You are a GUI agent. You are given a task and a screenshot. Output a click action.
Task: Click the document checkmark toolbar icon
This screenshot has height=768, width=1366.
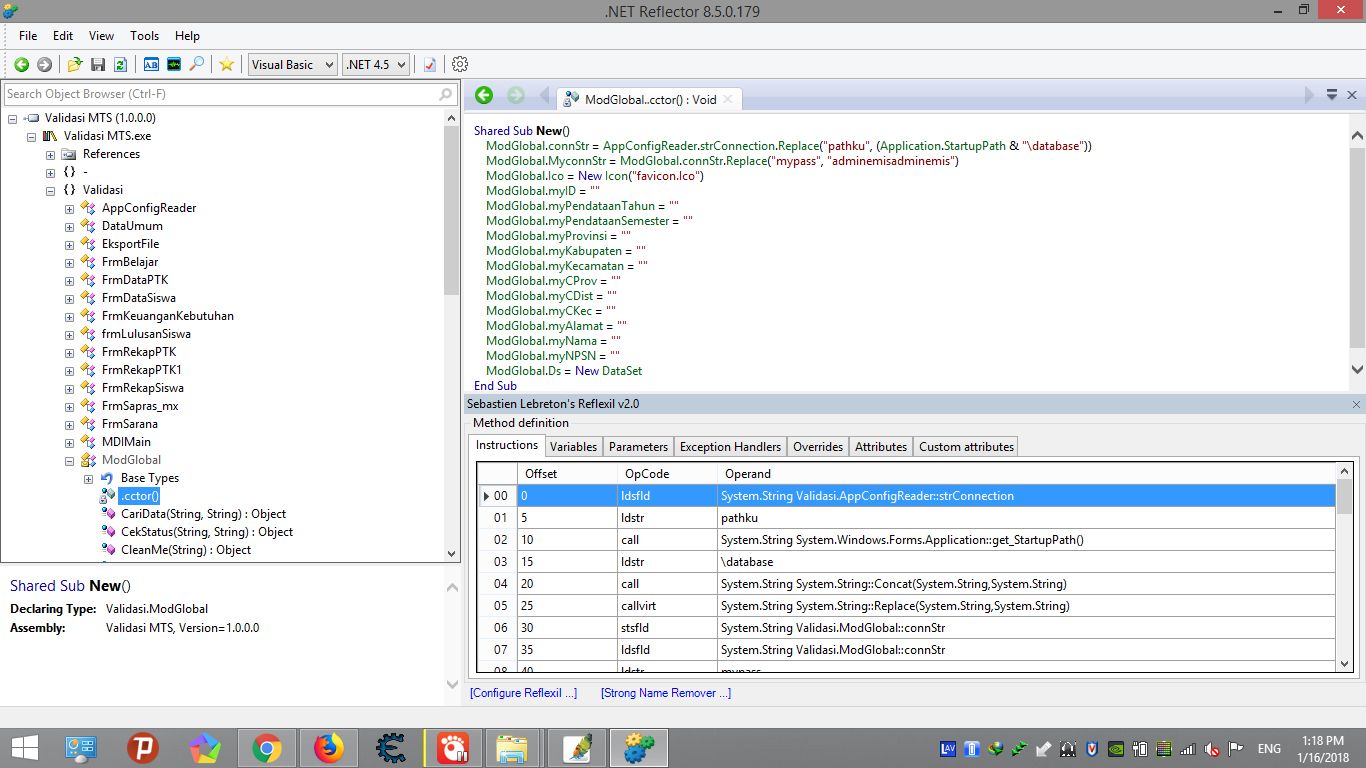point(430,64)
